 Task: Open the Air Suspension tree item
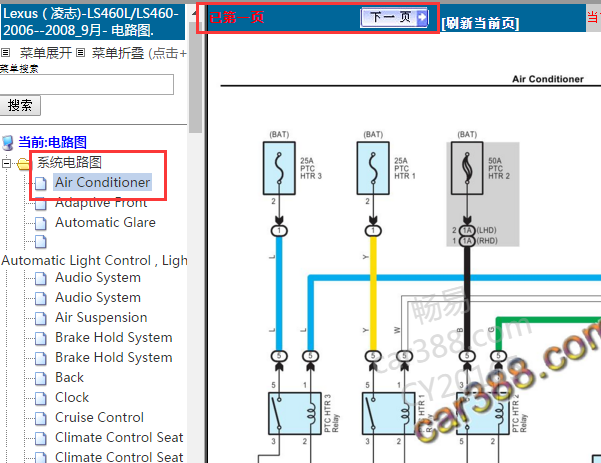[x=101, y=317]
